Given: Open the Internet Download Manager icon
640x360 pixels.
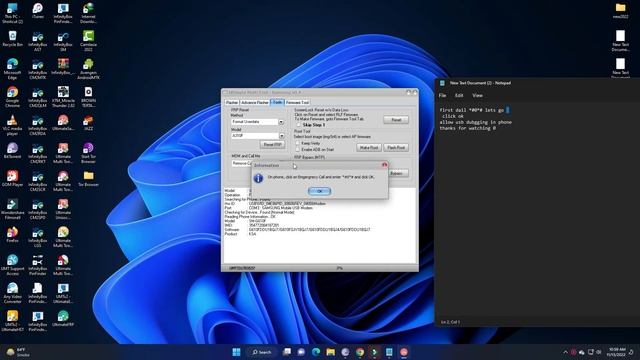Looking at the screenshot, I should pos(88,13).
